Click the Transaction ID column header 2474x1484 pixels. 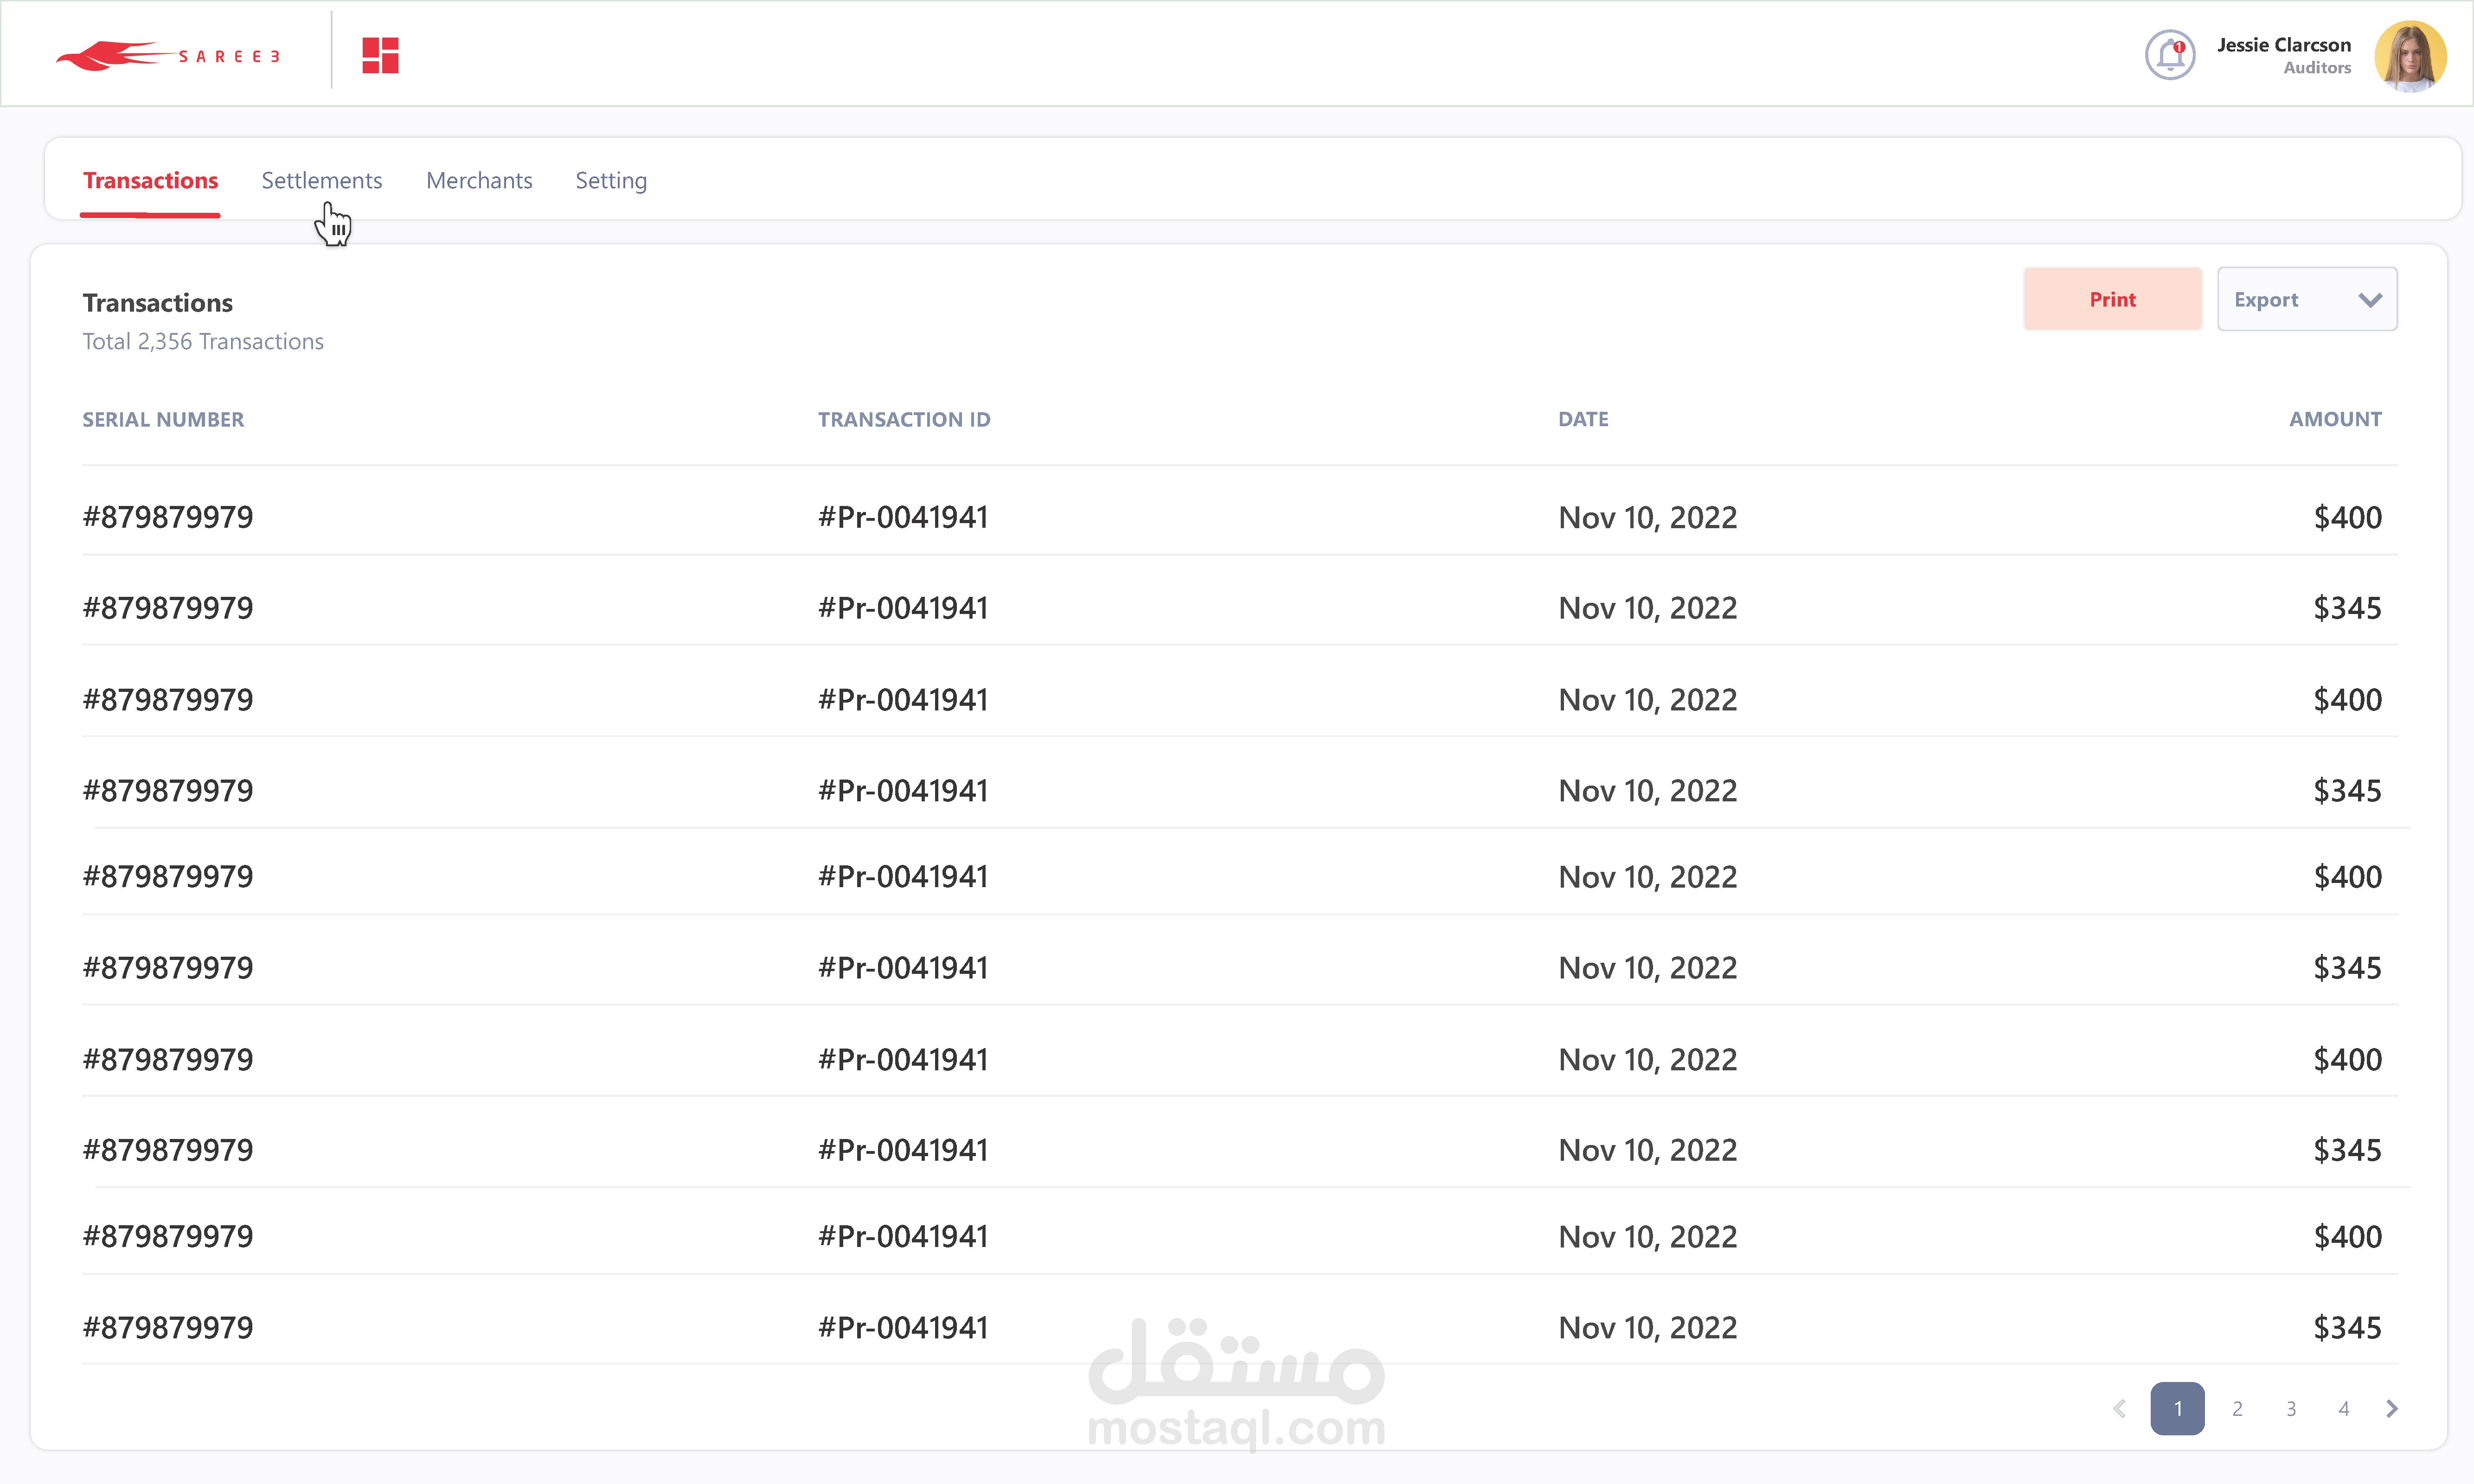[903, 419]
